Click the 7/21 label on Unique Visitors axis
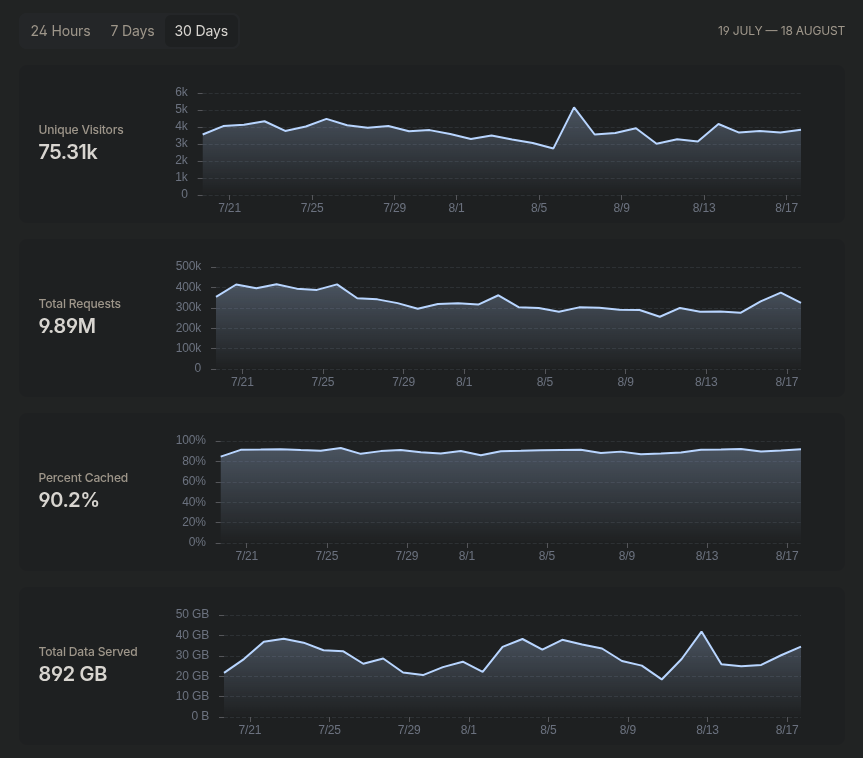The image size is (863, 758). click(x=230, y=208)
